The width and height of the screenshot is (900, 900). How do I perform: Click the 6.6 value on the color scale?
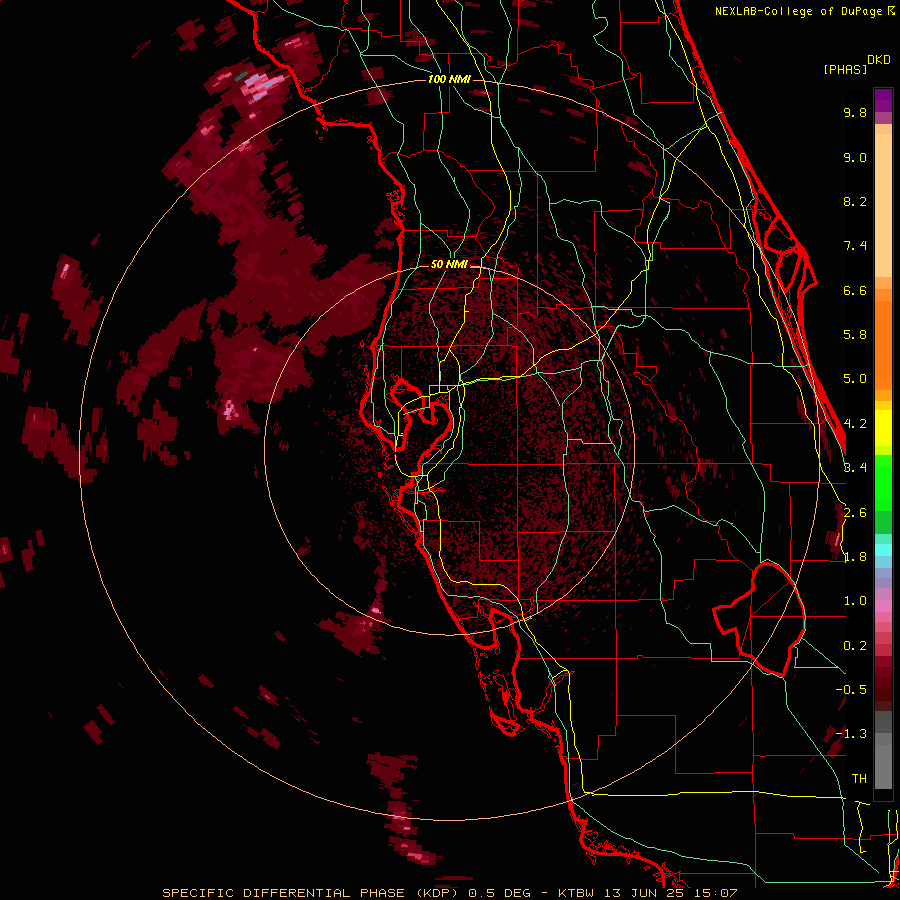pos(855,290)
